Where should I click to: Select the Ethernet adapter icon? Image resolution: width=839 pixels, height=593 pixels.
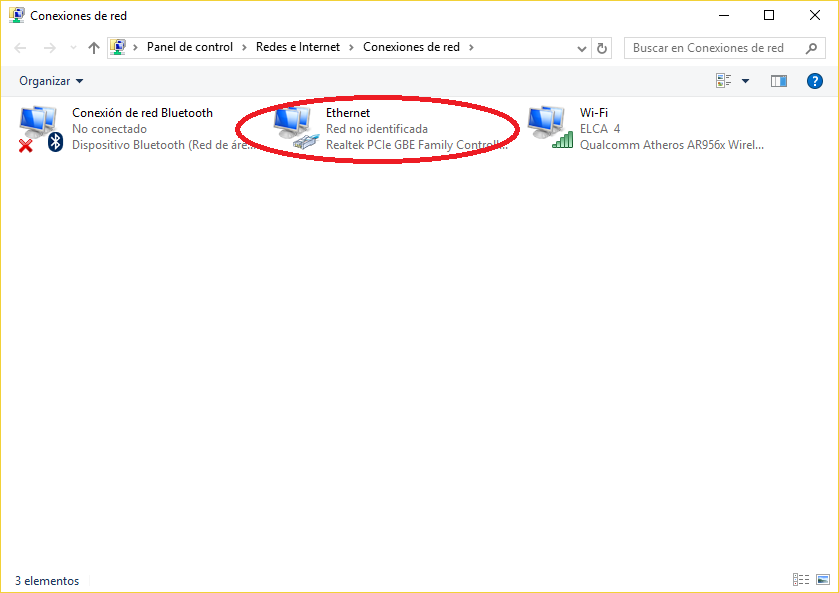[x=296, y=127]
